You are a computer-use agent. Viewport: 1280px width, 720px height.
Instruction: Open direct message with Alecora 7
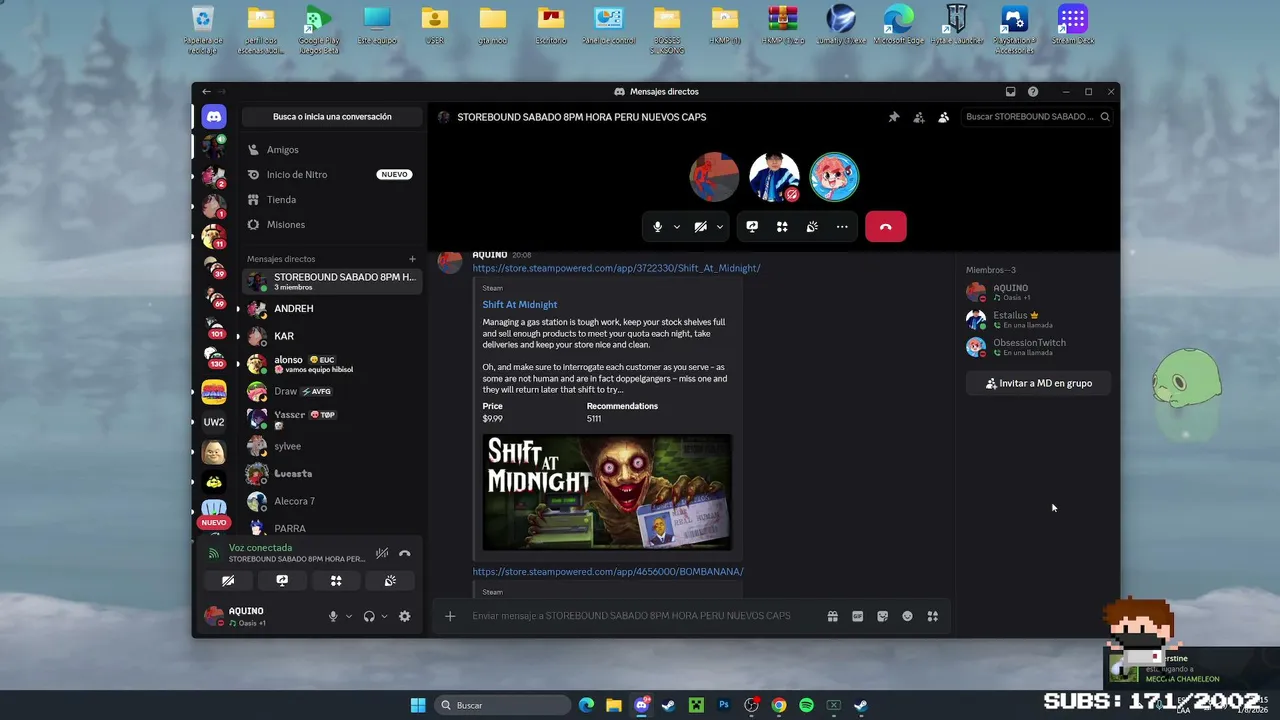[331, 501]
